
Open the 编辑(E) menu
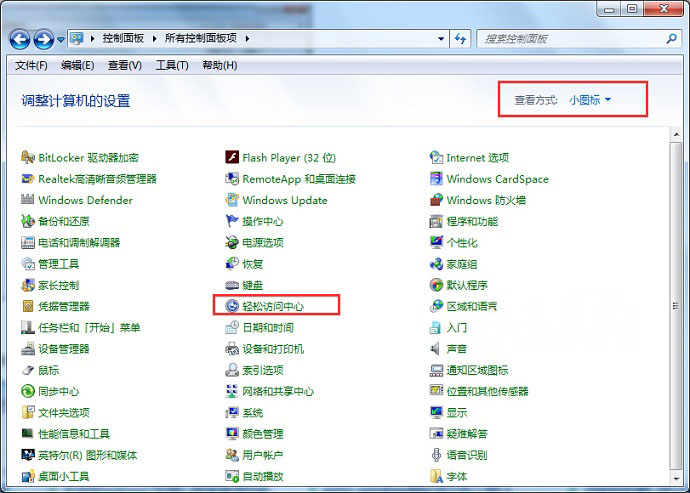77,66
